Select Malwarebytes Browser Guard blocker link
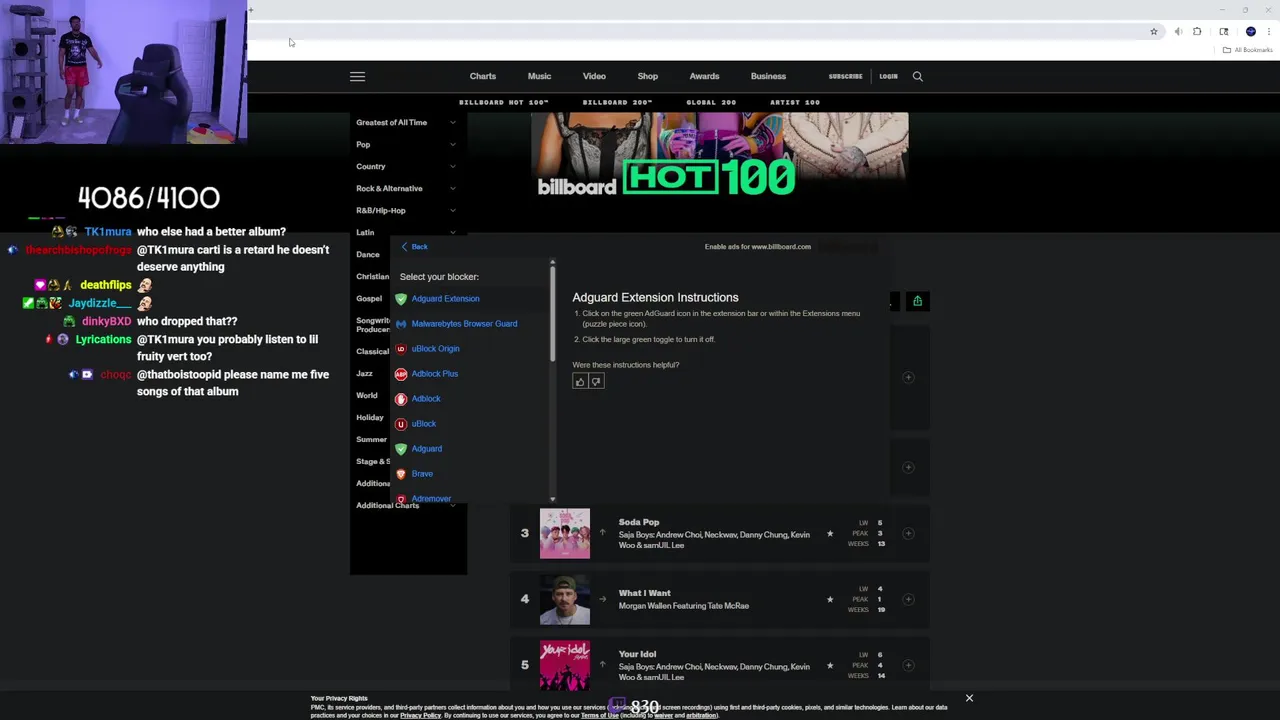The height and width of the screenshot is (720, 1280). click(x=464, y=324)
